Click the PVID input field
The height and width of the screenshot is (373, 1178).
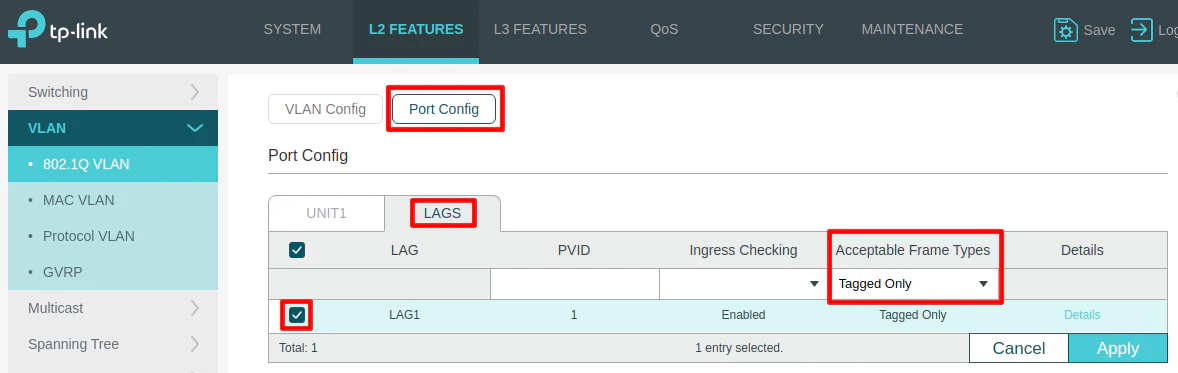(574, 284)
